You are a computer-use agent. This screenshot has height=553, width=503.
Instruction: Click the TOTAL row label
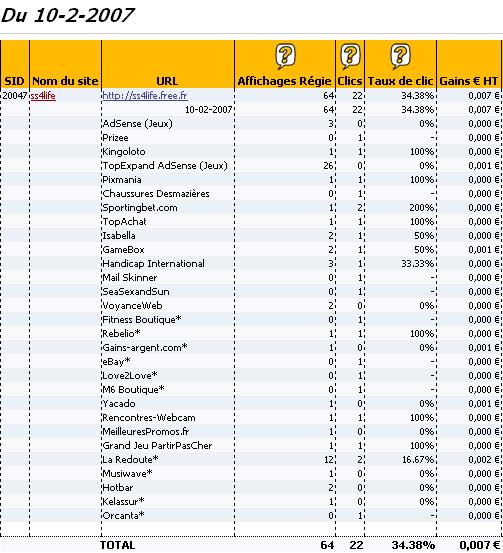point(117,545)
